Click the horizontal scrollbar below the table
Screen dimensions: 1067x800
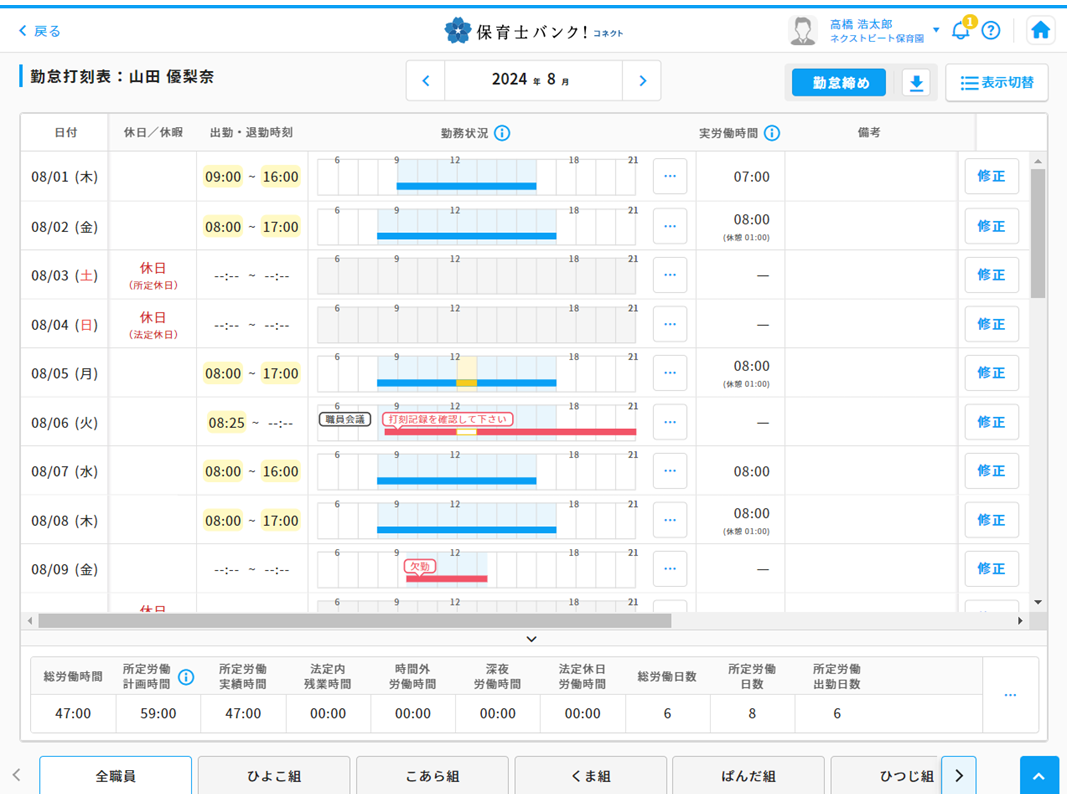pyautogui.click(x=350, y=620)
